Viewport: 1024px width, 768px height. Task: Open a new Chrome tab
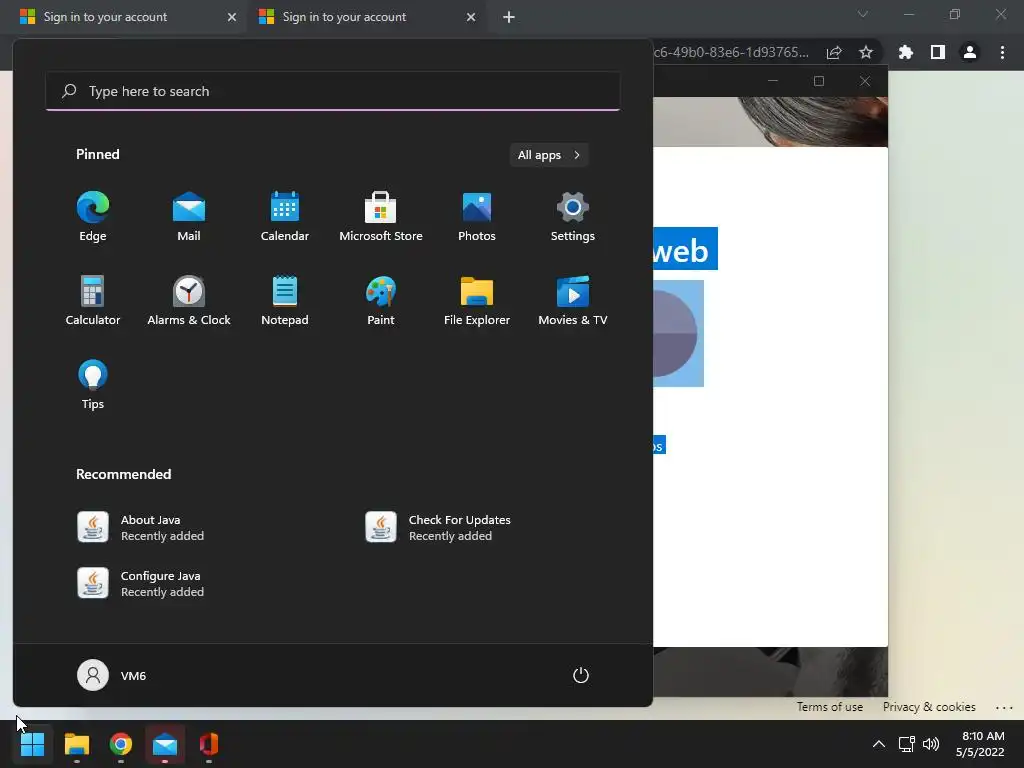(509, 17)
